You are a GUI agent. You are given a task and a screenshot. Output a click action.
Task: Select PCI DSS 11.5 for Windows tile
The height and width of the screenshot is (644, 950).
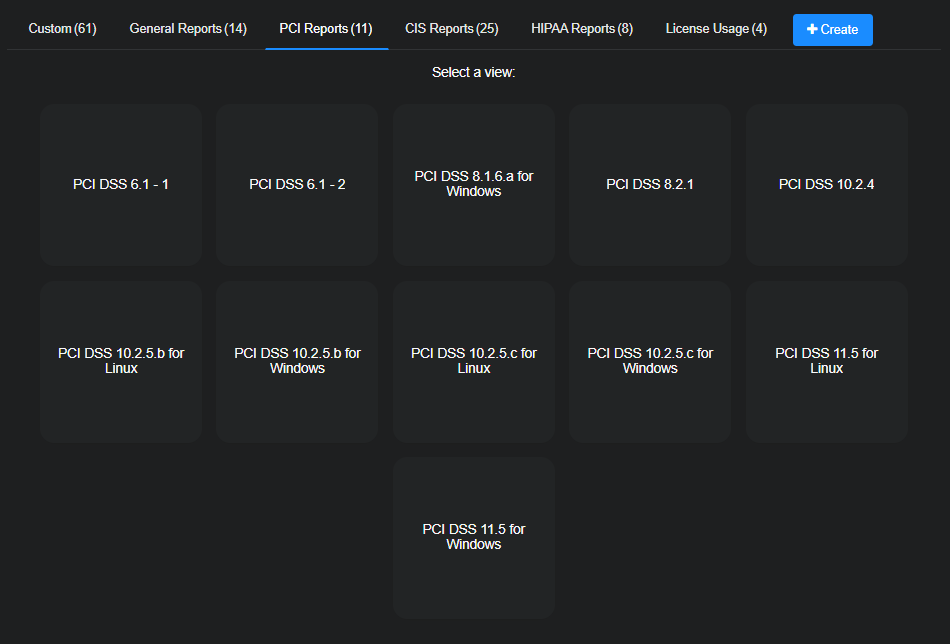point(474,537)
